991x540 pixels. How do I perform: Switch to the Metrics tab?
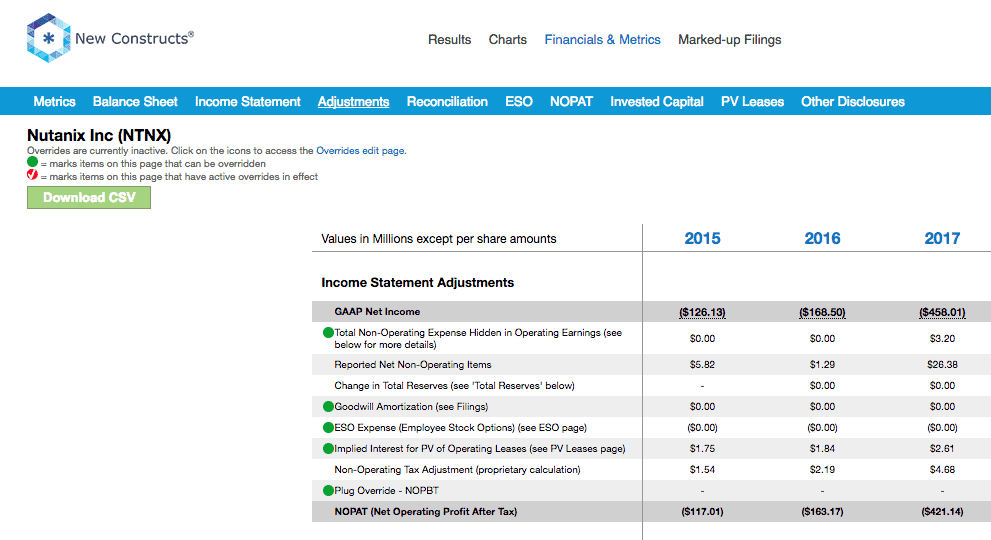[54, 102]
